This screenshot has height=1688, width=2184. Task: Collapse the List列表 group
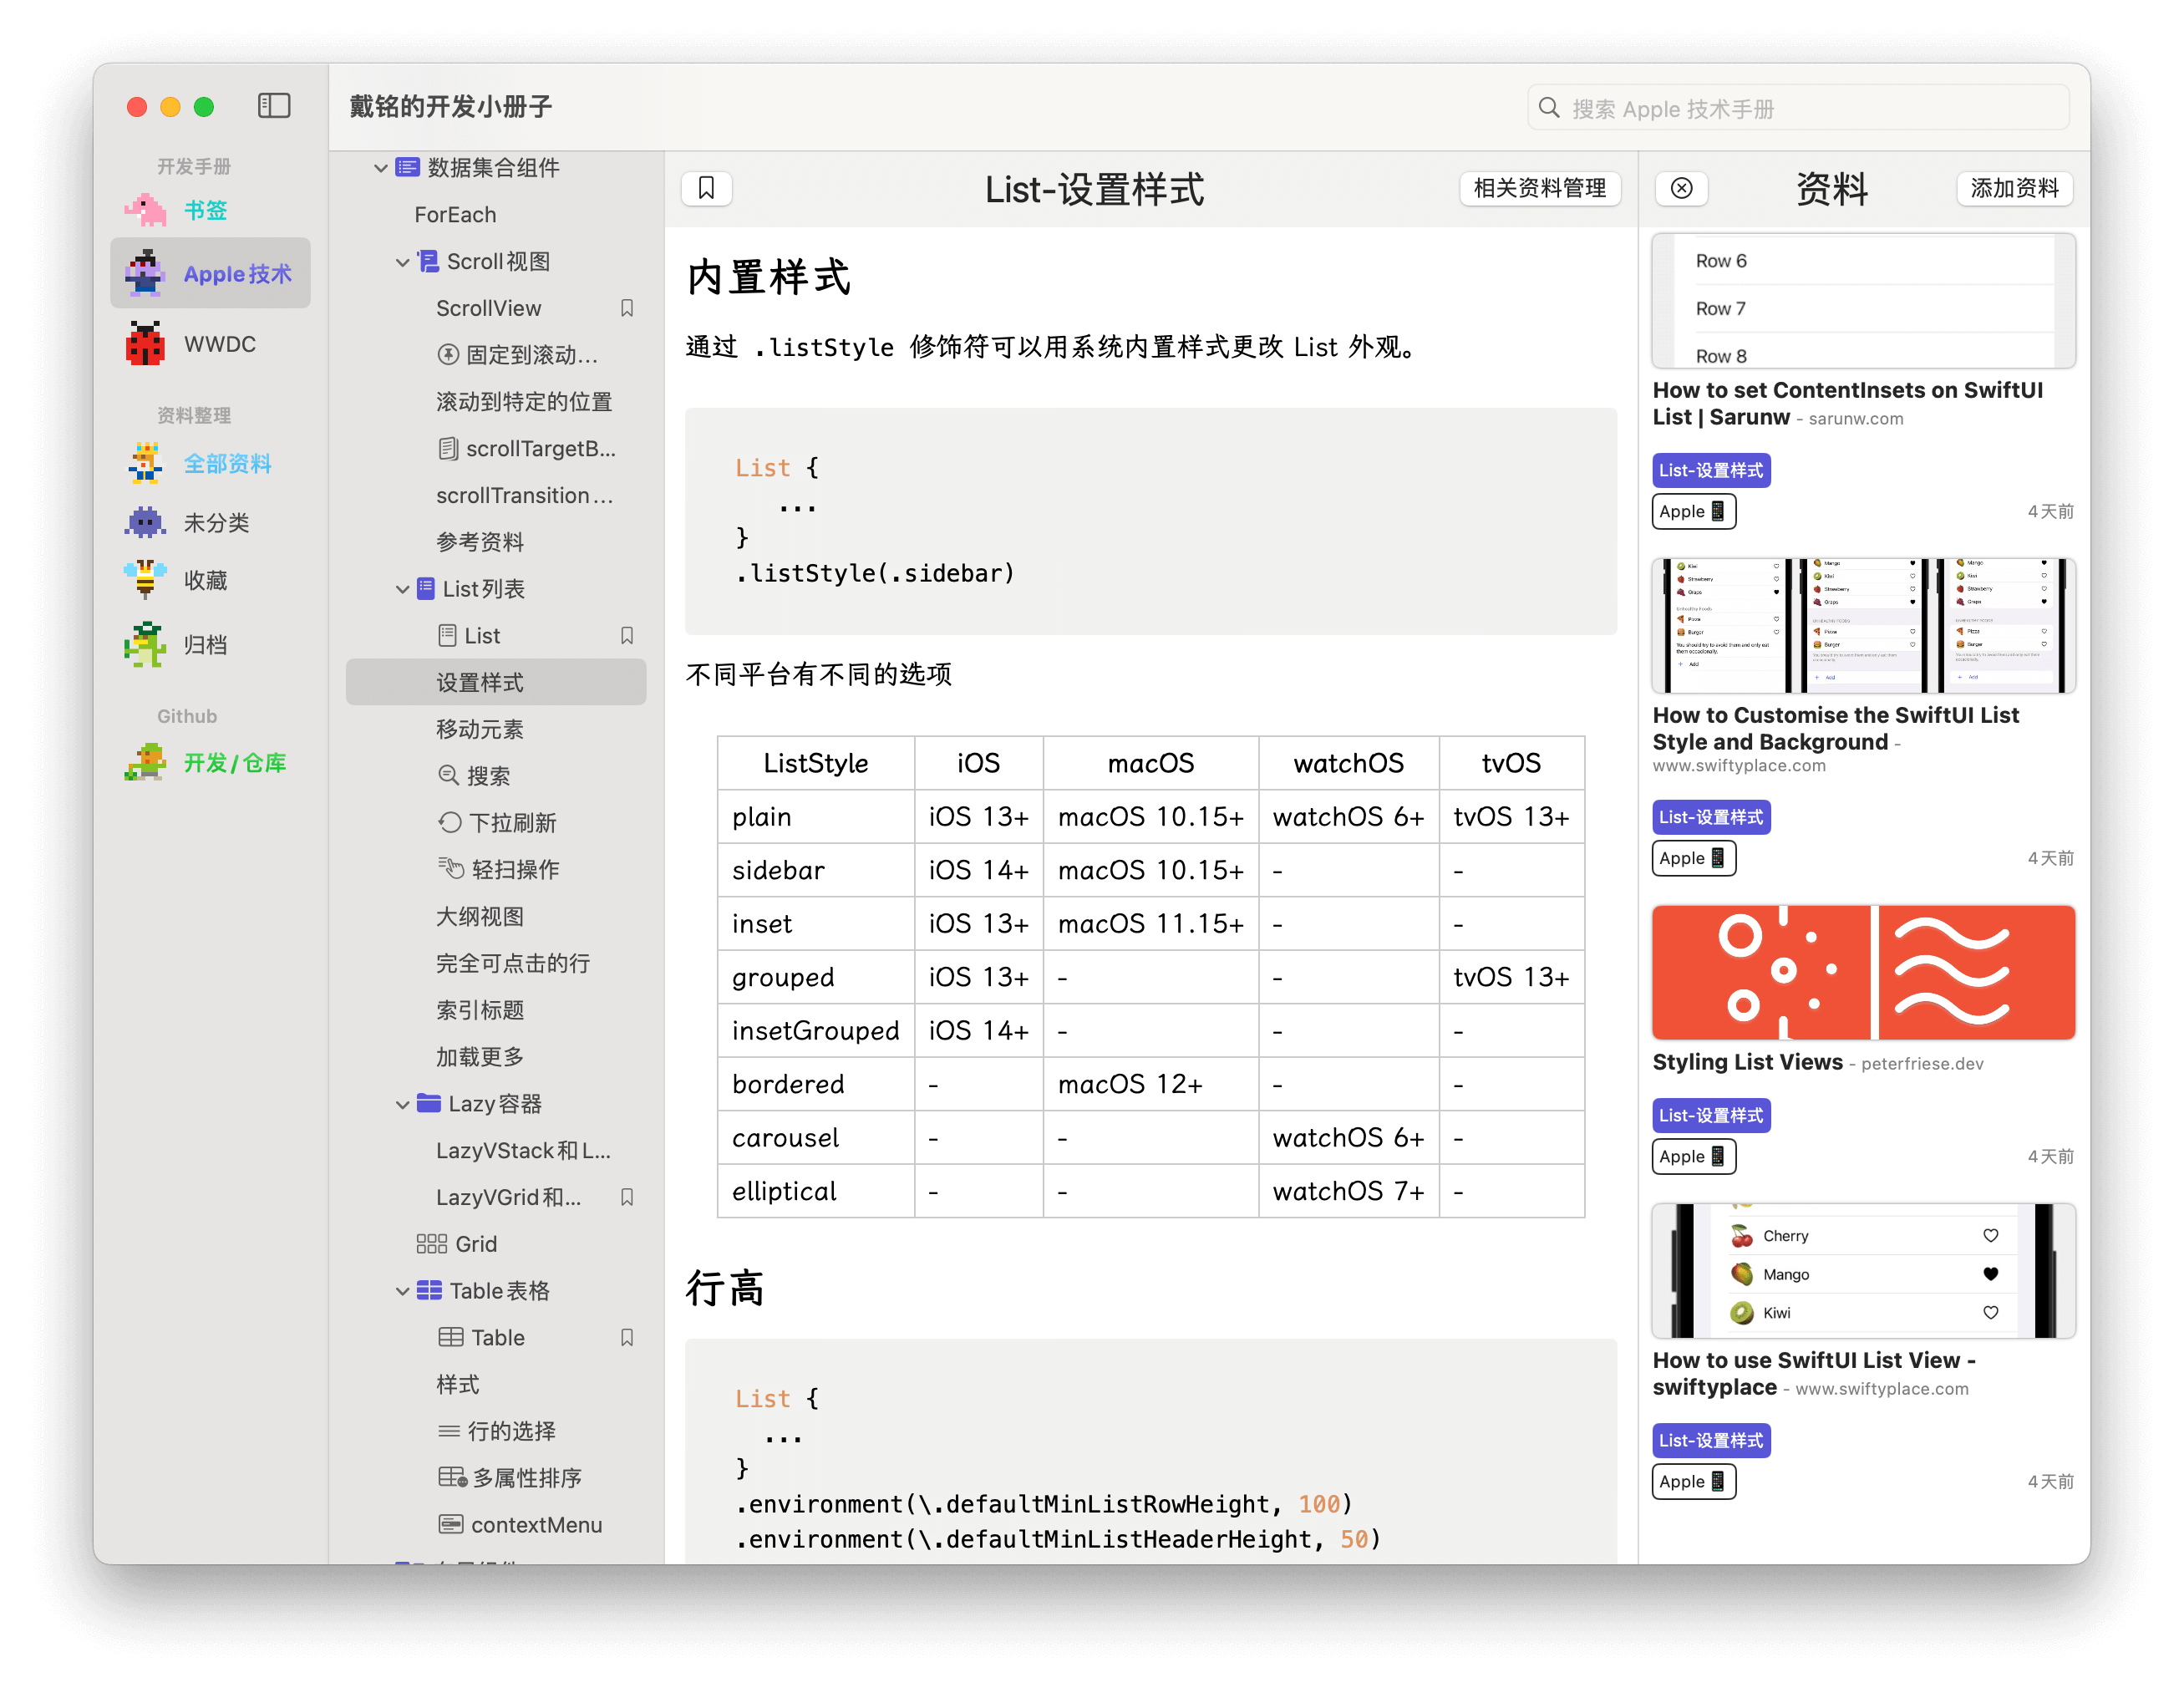tap(402, 589)
